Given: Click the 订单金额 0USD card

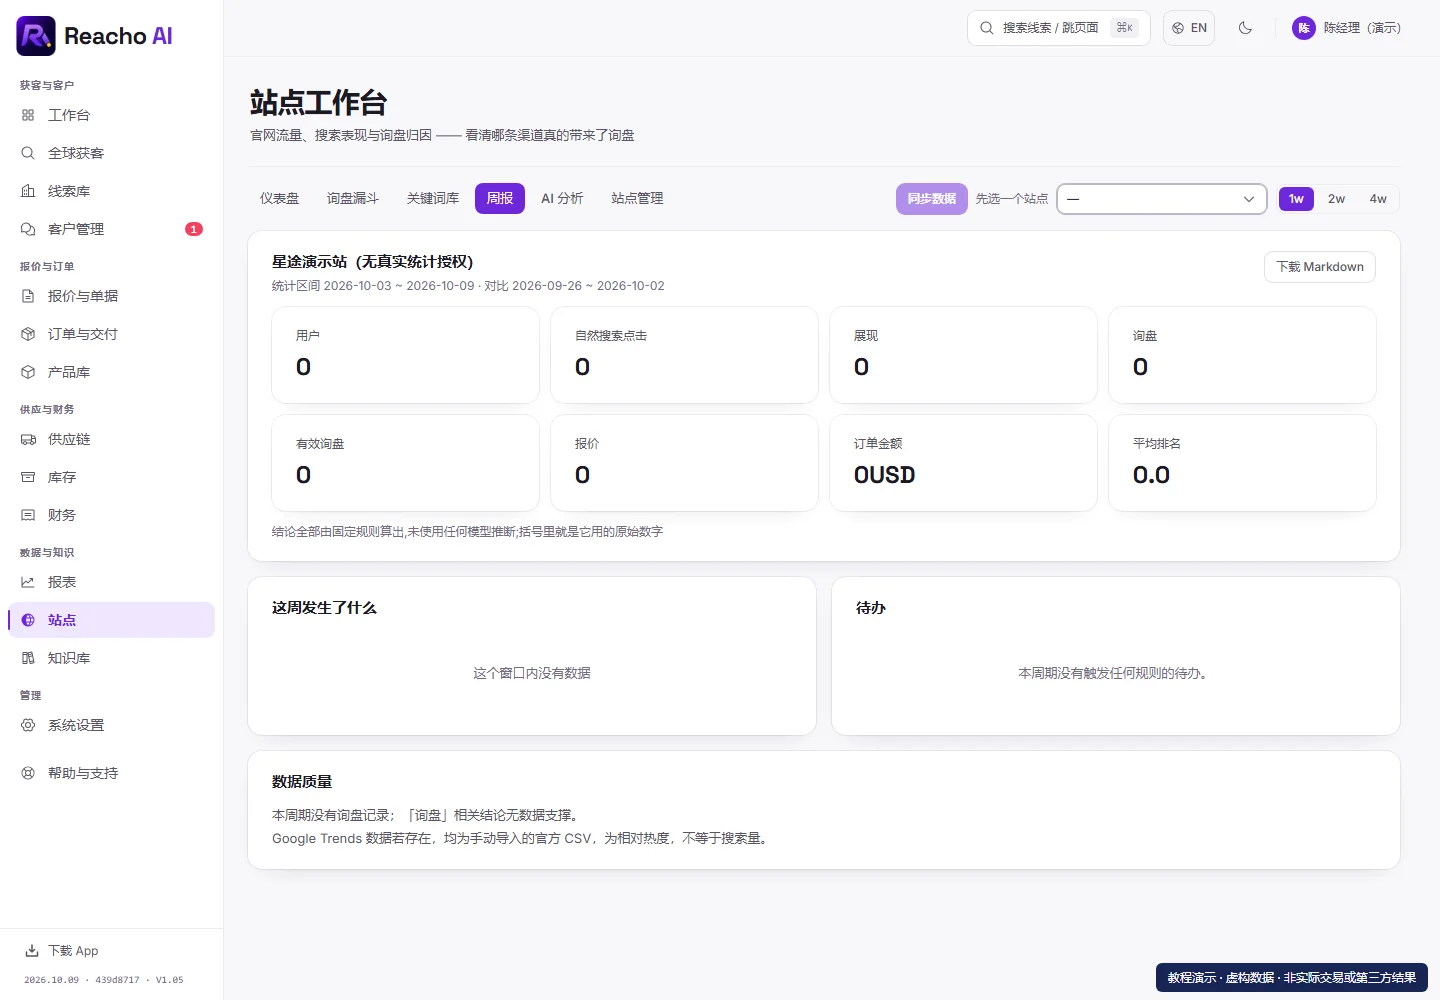Looking at the screenshot, I should coord(964,463).
